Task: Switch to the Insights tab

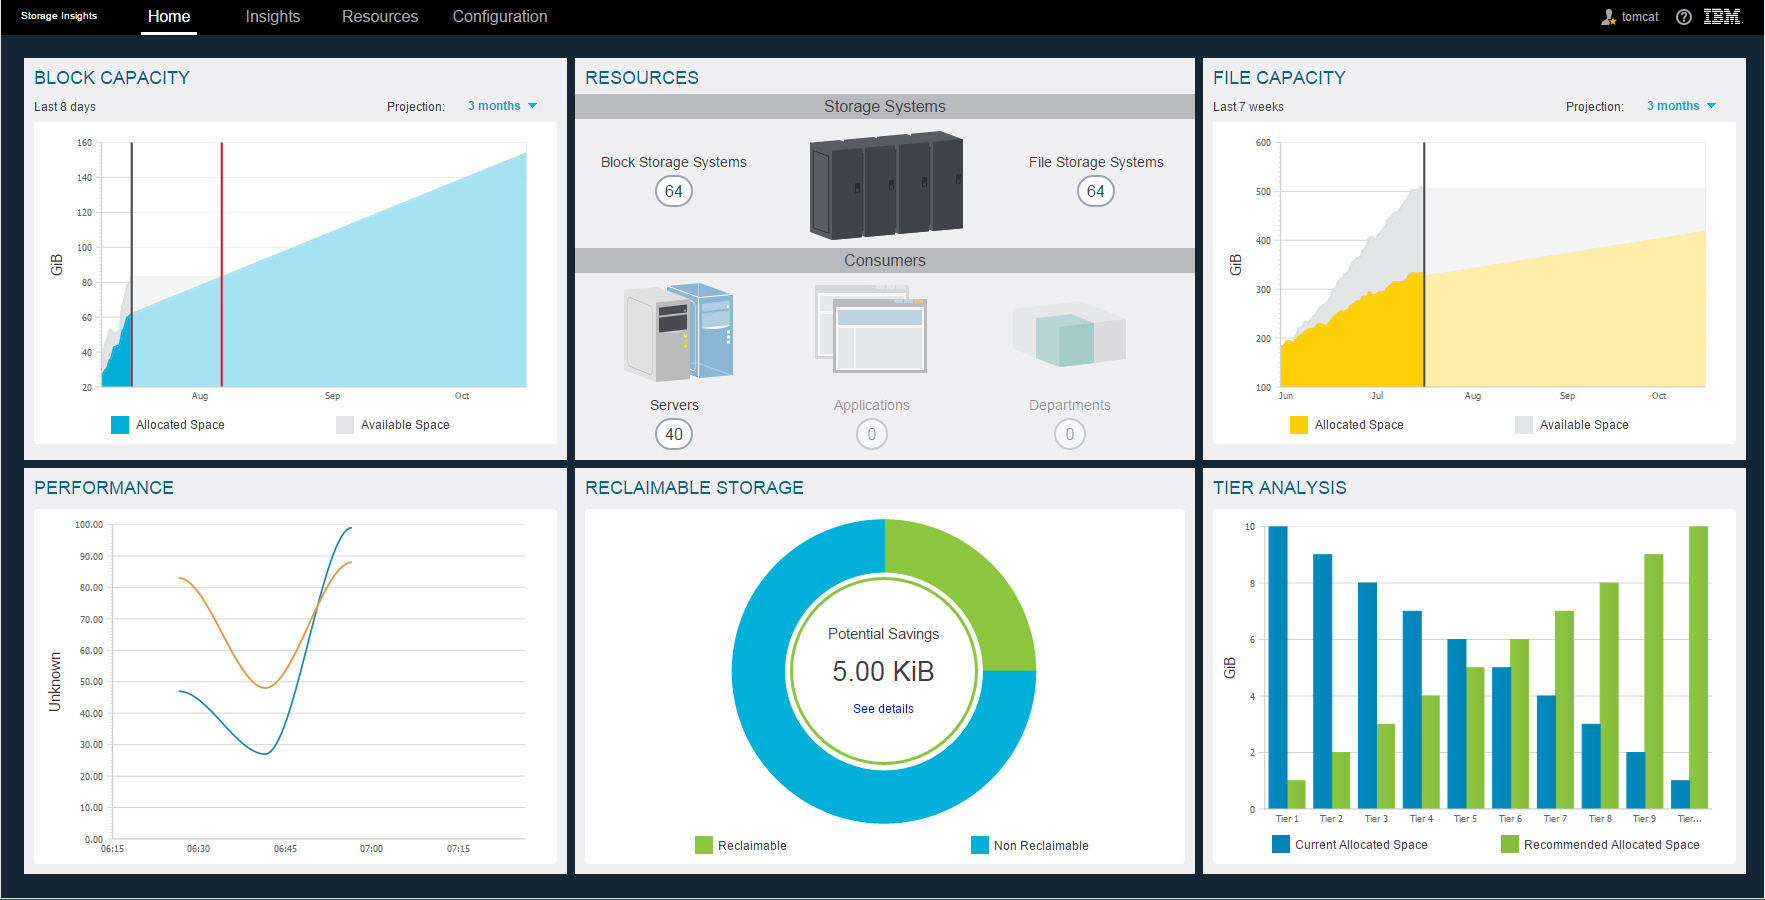Action: click(272, 16)
